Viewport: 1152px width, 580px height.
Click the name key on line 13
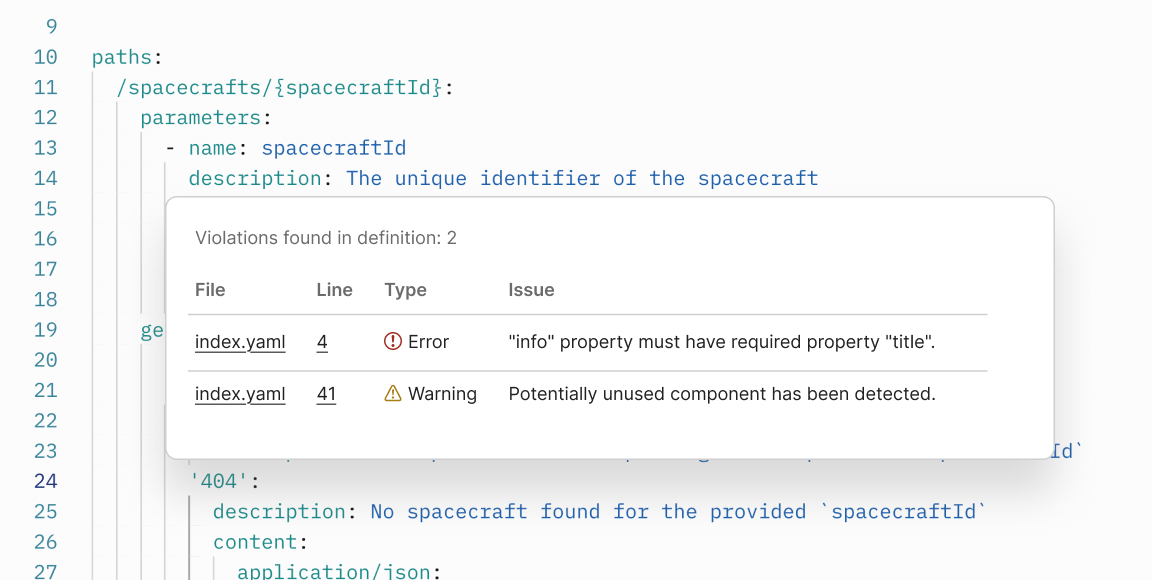[x=213, y=148]
